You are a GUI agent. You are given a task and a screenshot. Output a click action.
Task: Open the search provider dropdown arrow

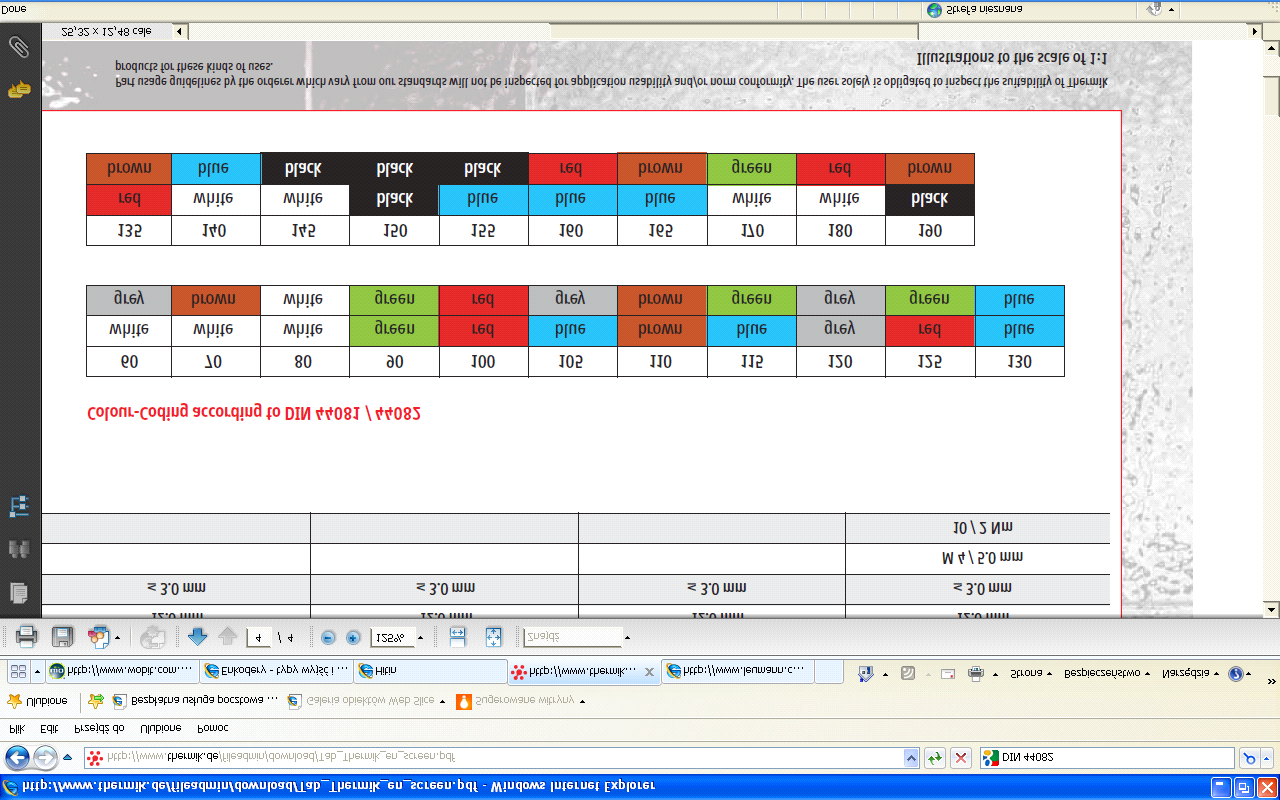(1267, 757)
